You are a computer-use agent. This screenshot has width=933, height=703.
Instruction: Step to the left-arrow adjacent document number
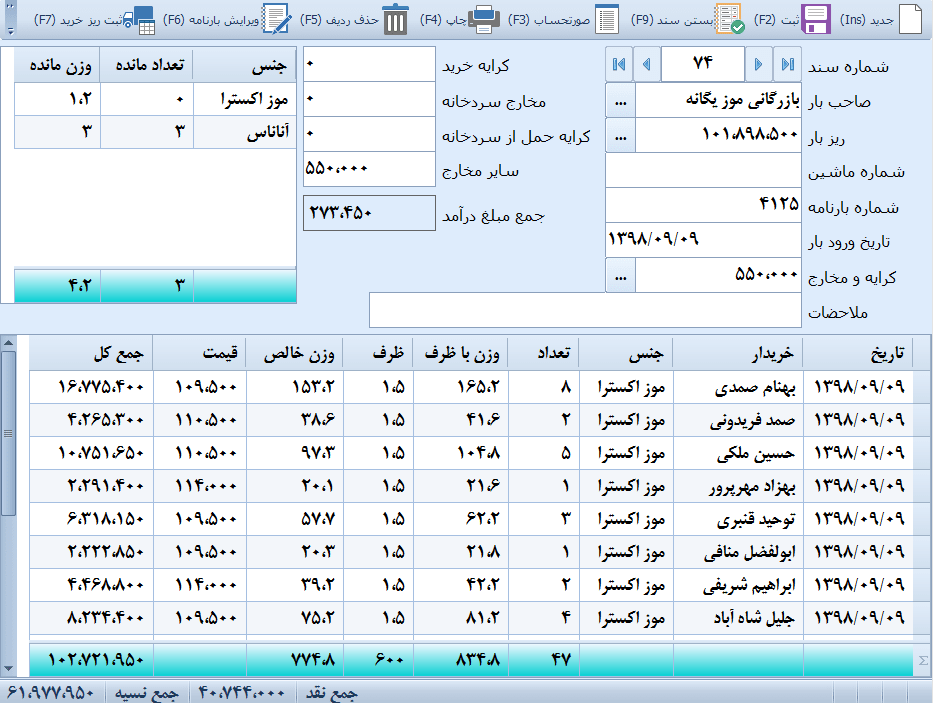647,65
